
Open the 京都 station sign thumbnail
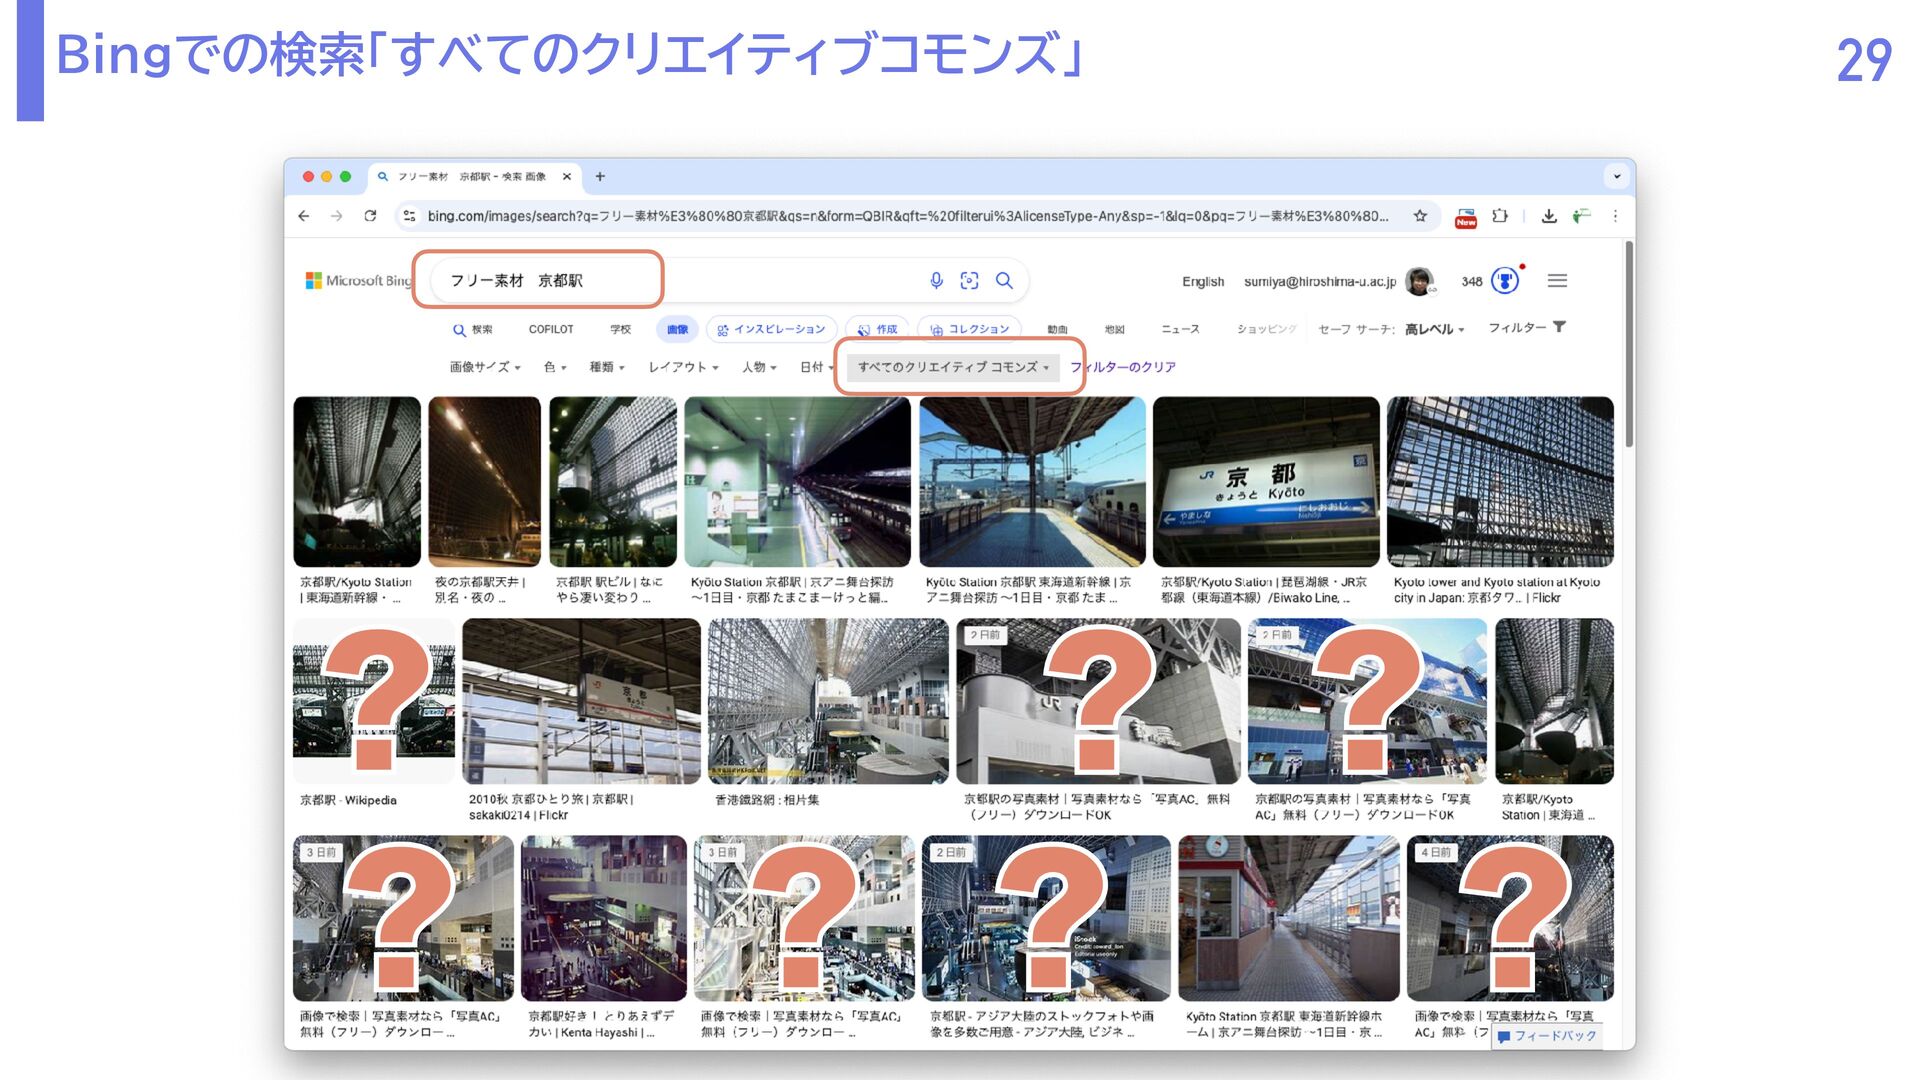pos(1266,482)
